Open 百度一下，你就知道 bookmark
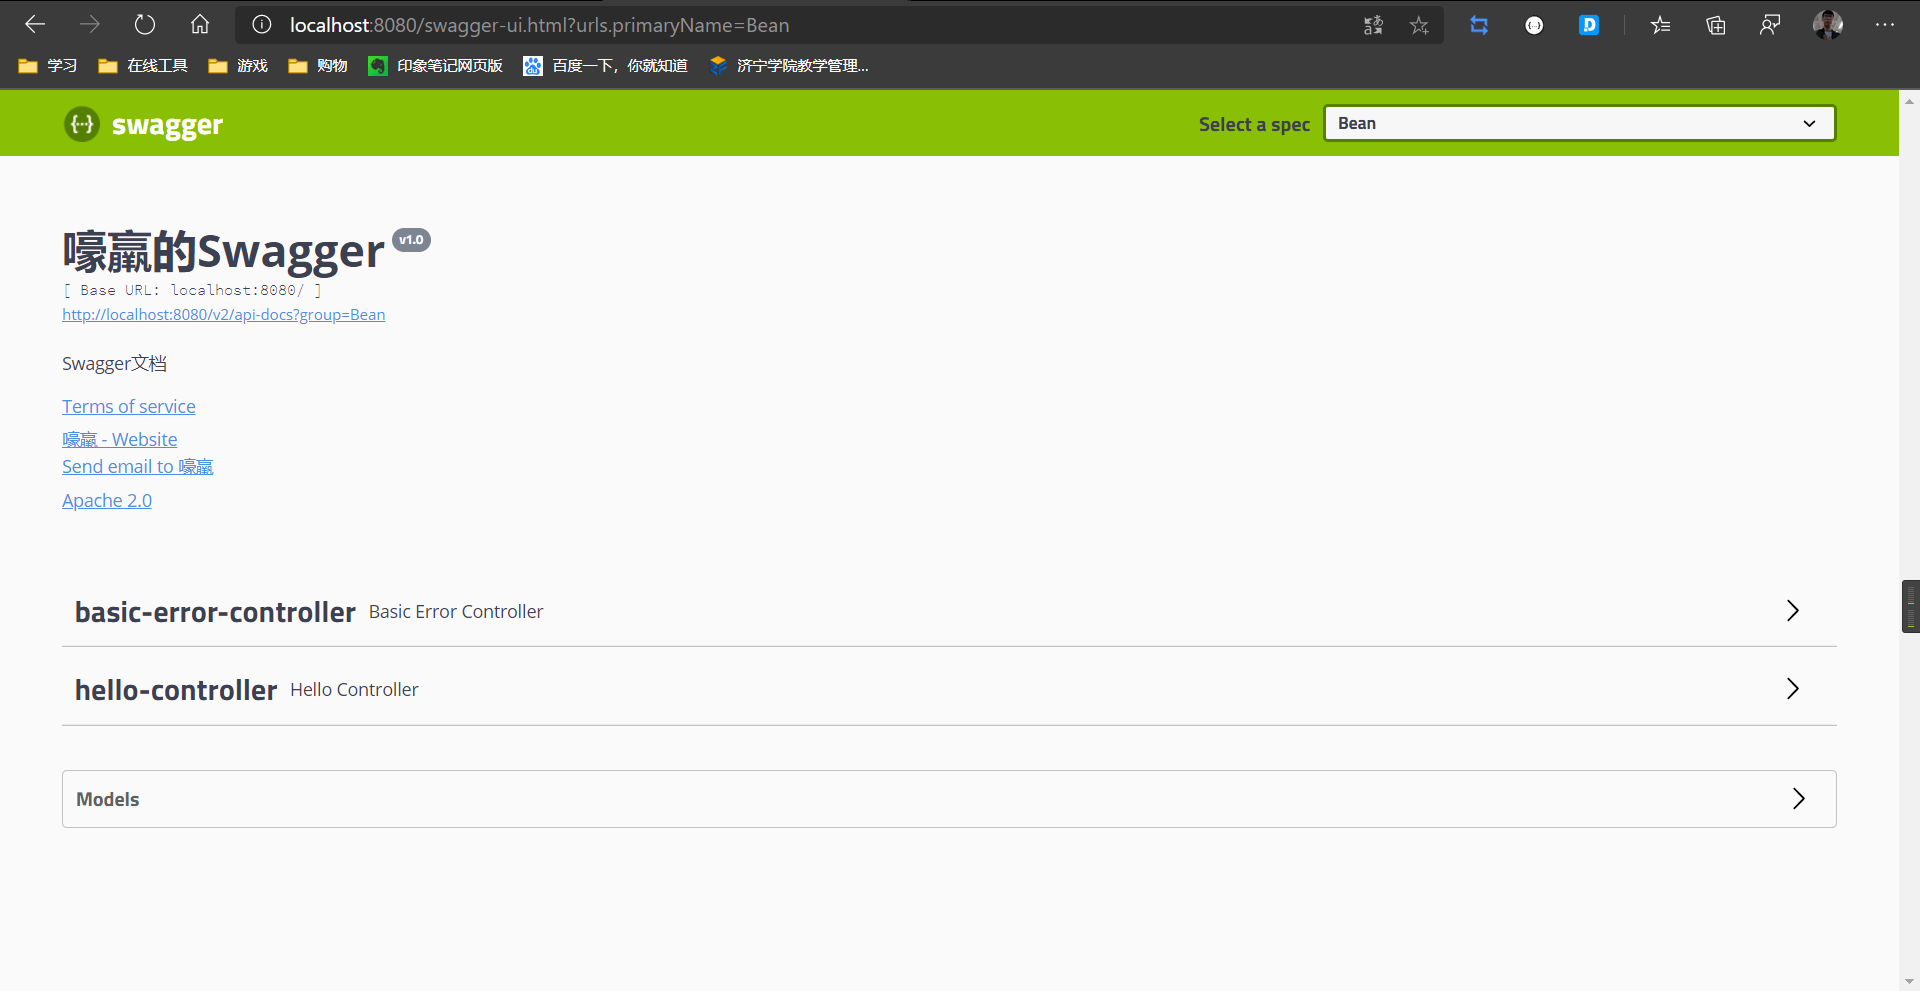 (605, 66)
